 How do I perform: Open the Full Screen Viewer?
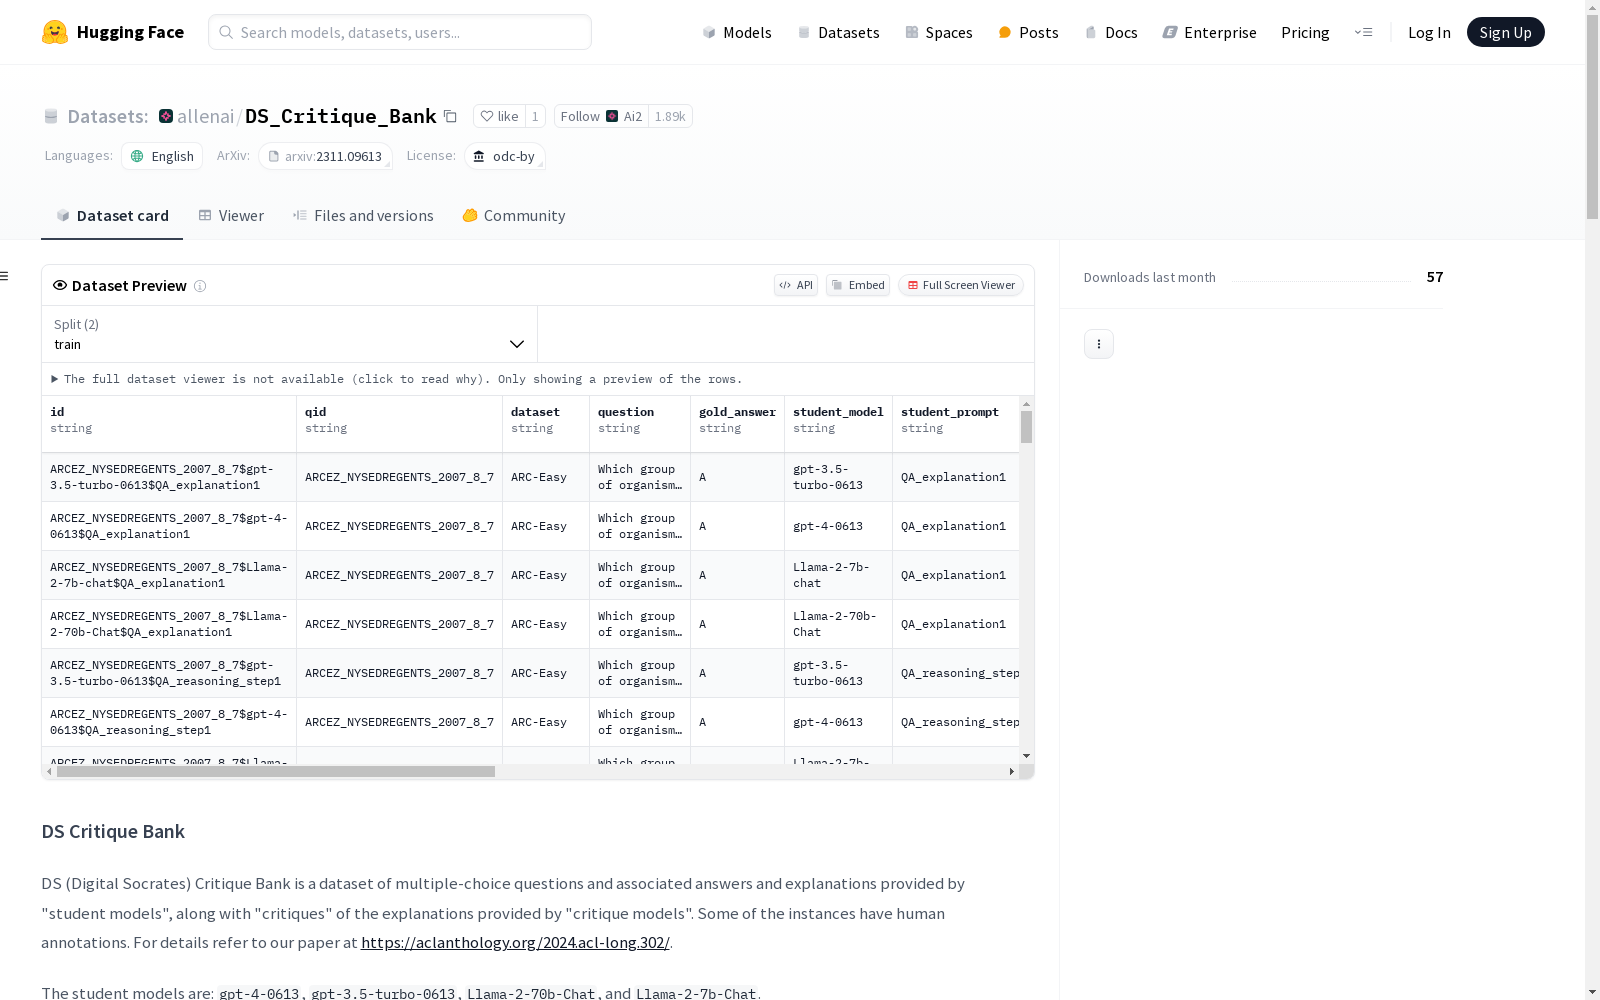[x=961, y=285]
